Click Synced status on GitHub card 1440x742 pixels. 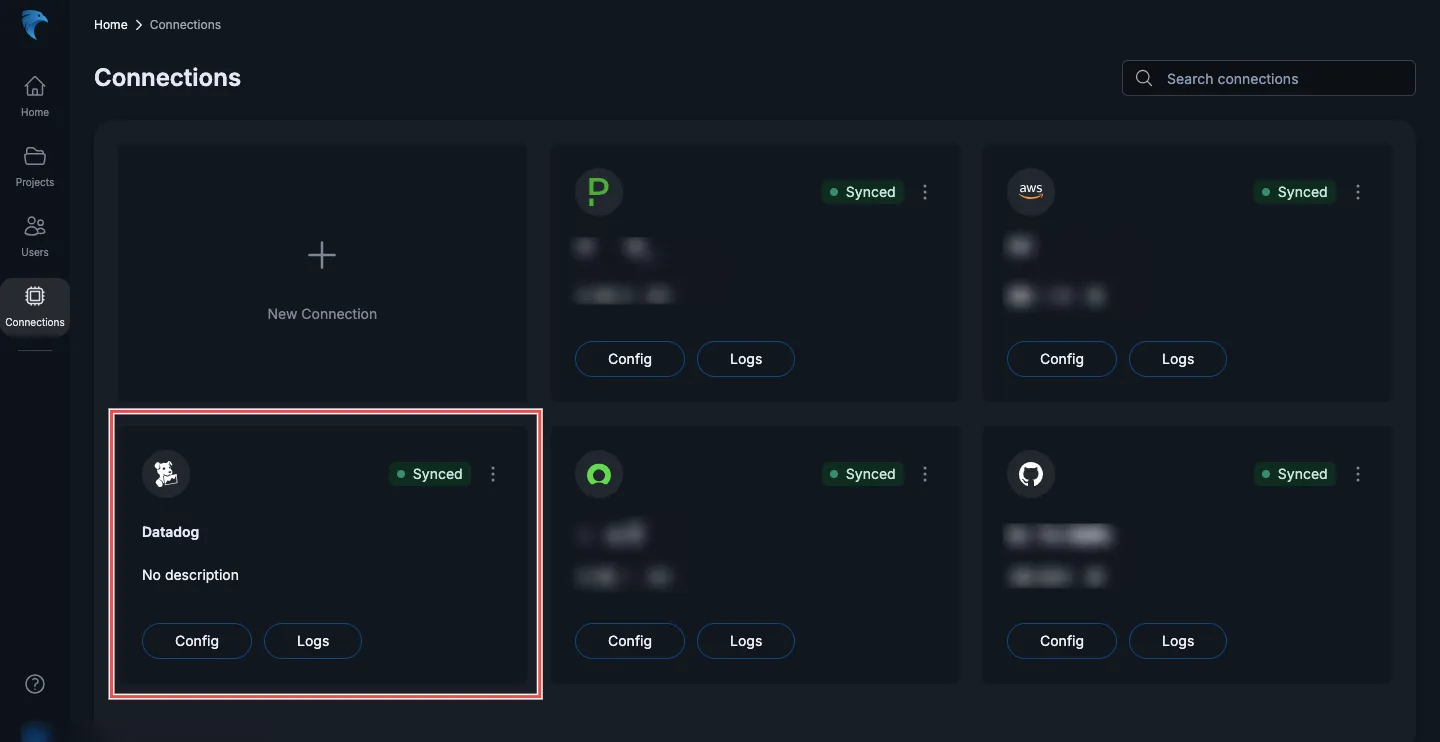click(x=1295, y=474)
